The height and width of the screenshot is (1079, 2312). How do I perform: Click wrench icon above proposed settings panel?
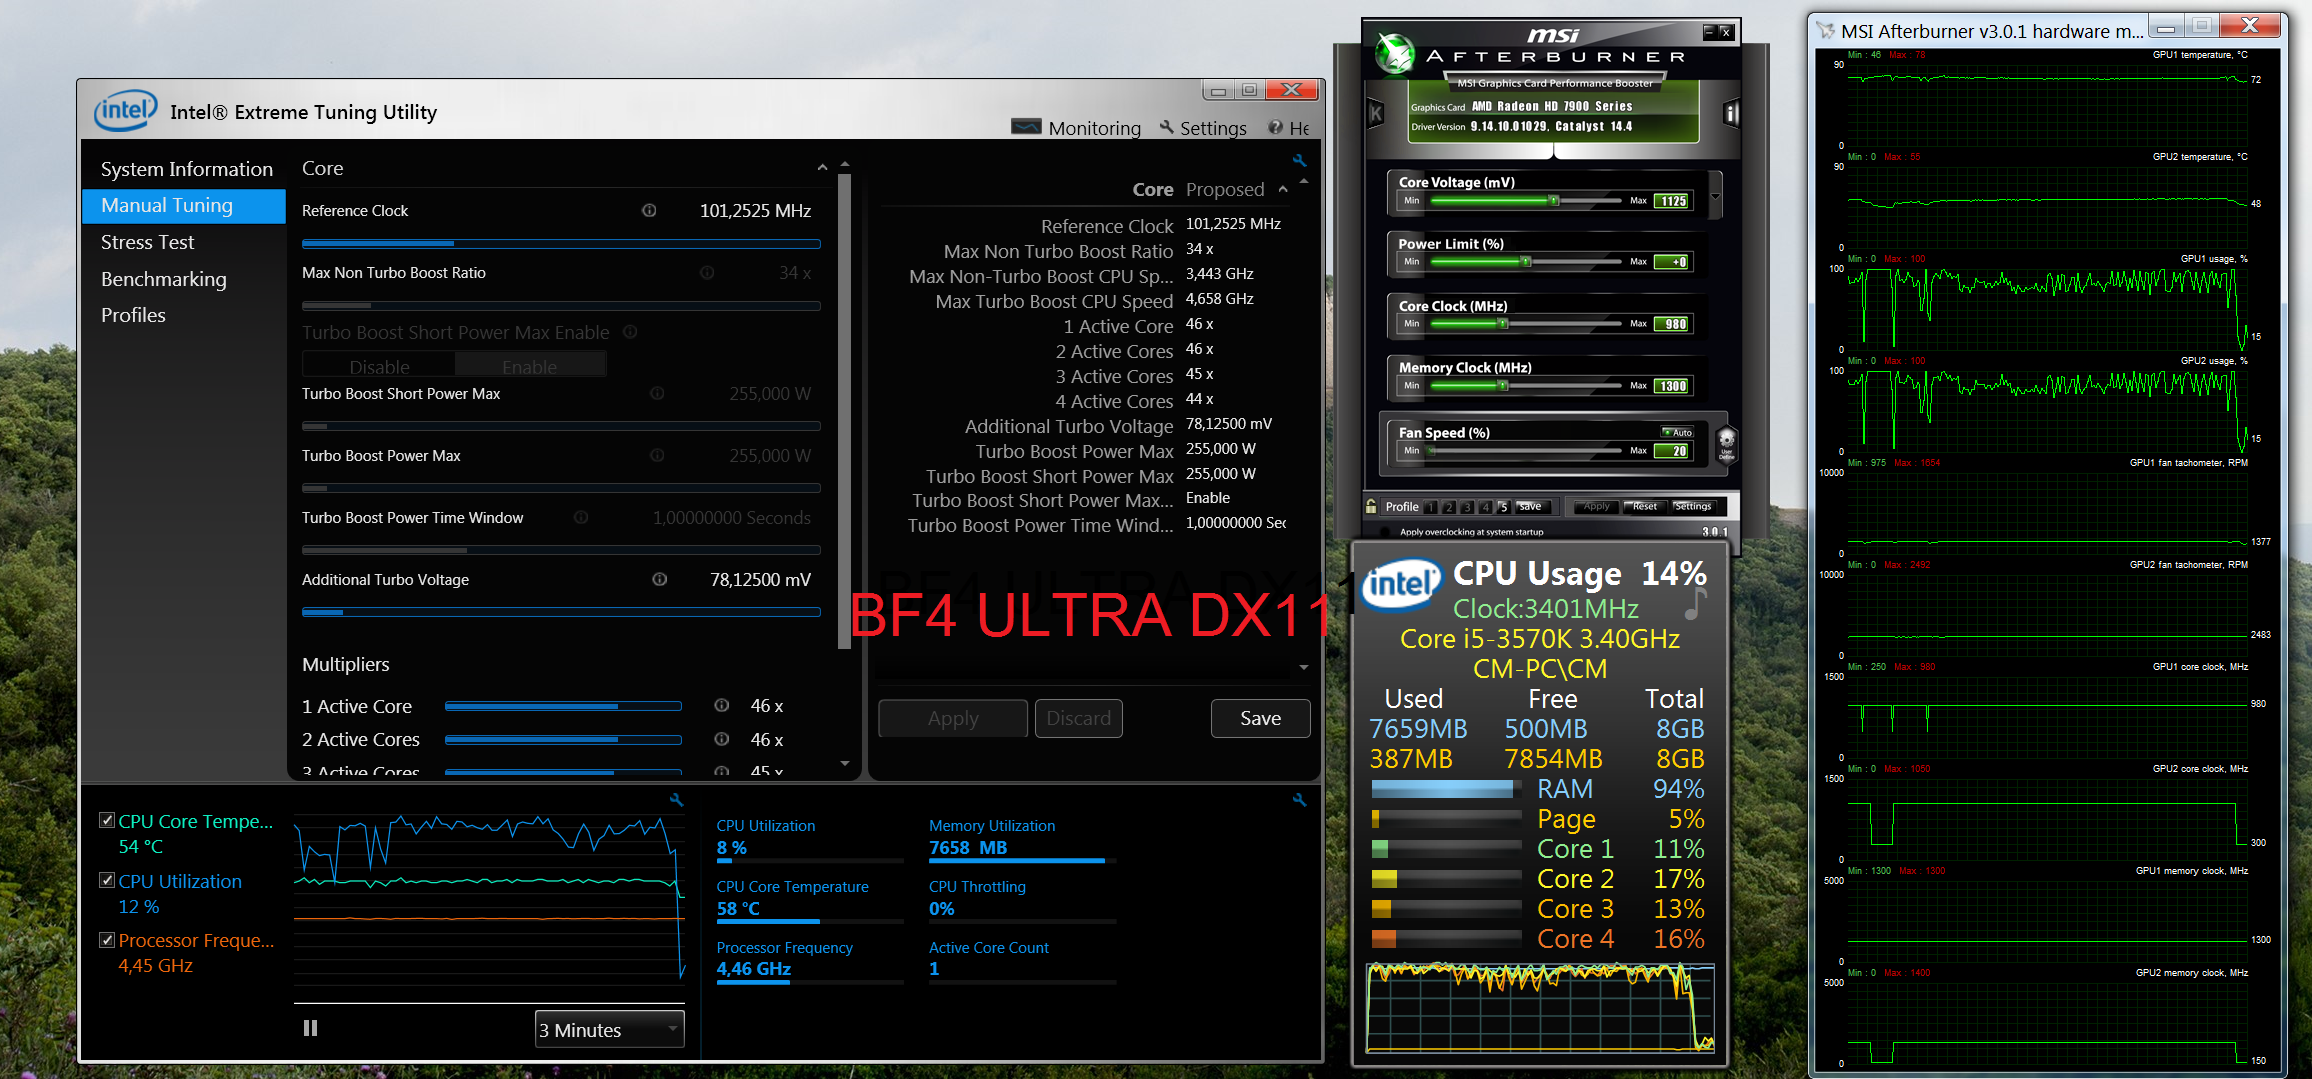coord(1299,160)
